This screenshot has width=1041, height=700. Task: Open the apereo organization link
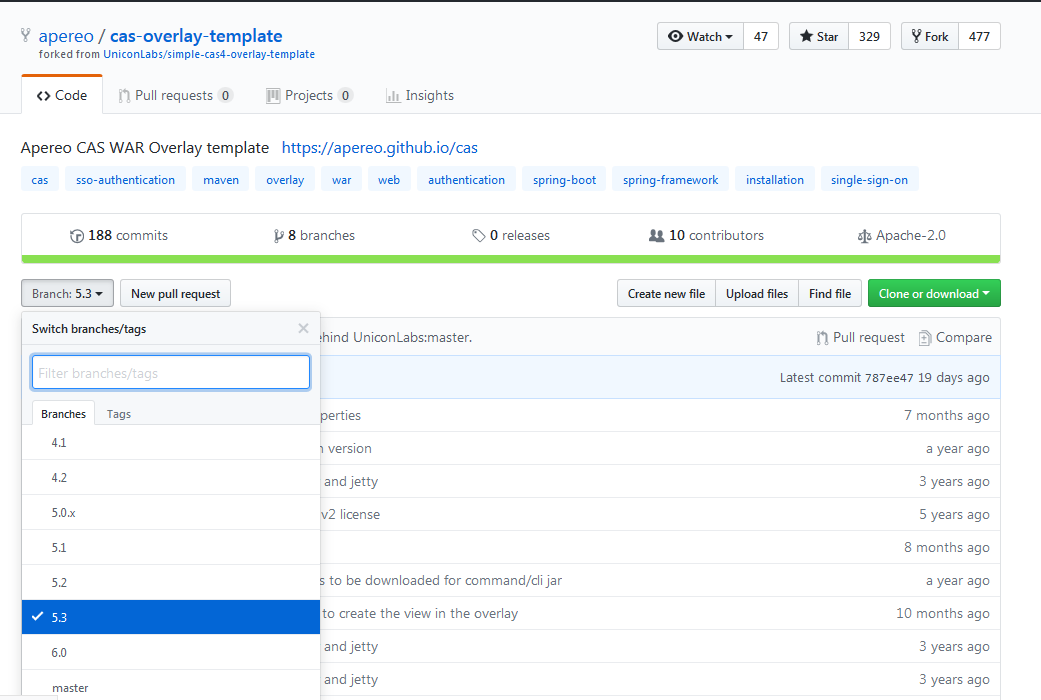[66, 36]
